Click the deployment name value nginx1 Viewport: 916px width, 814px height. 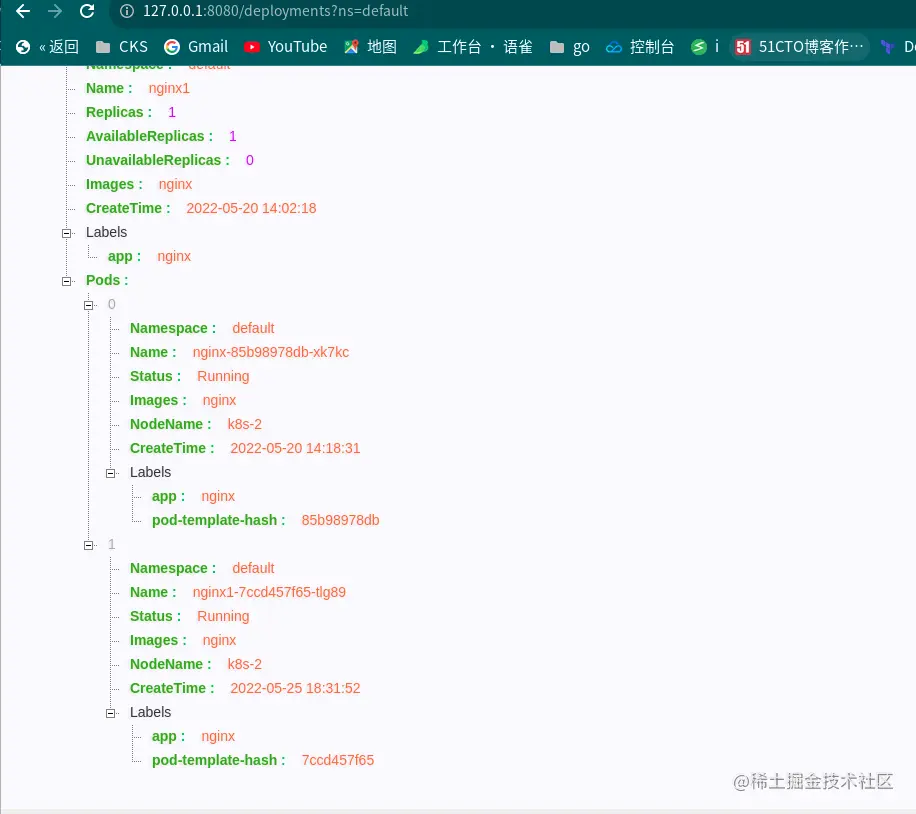[x=169, y=88]
